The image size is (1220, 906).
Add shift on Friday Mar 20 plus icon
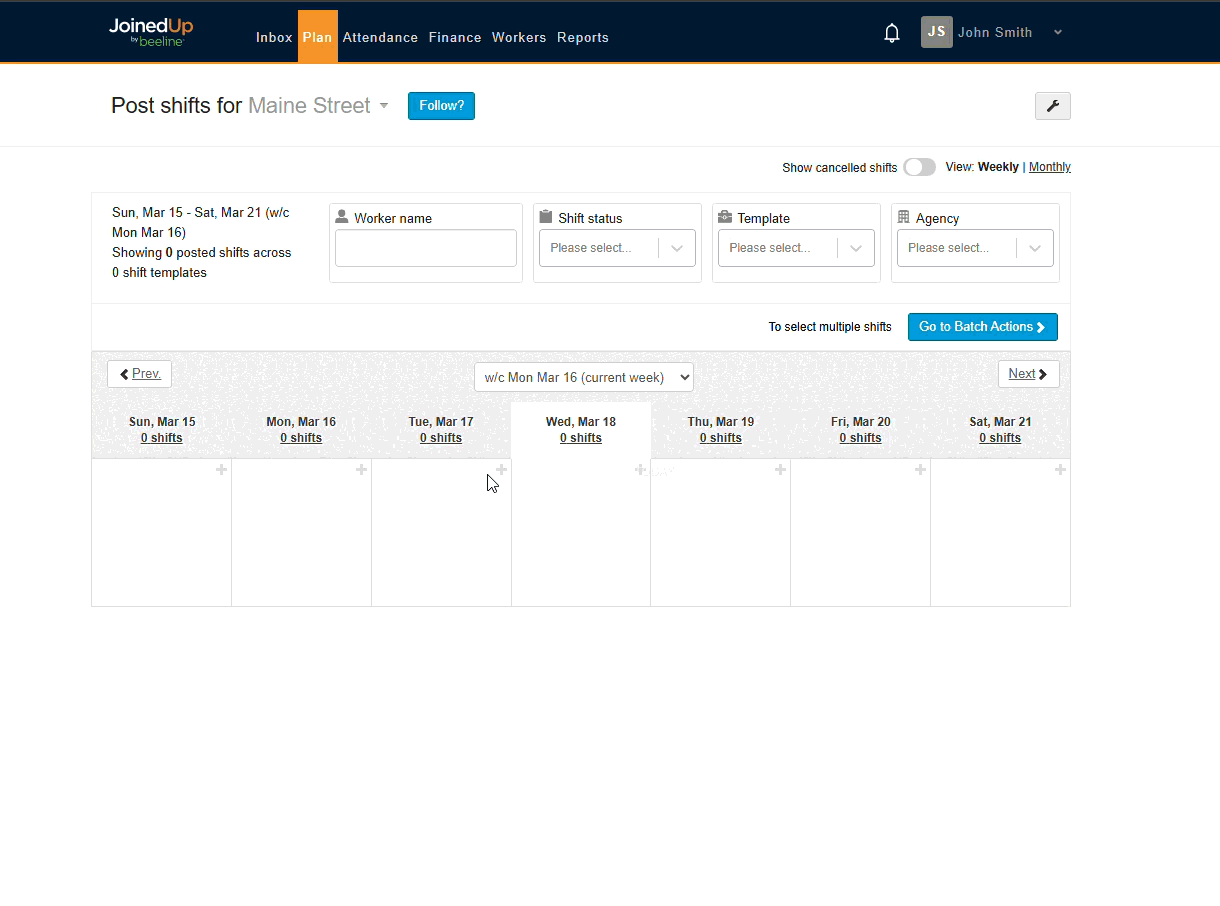920,470
